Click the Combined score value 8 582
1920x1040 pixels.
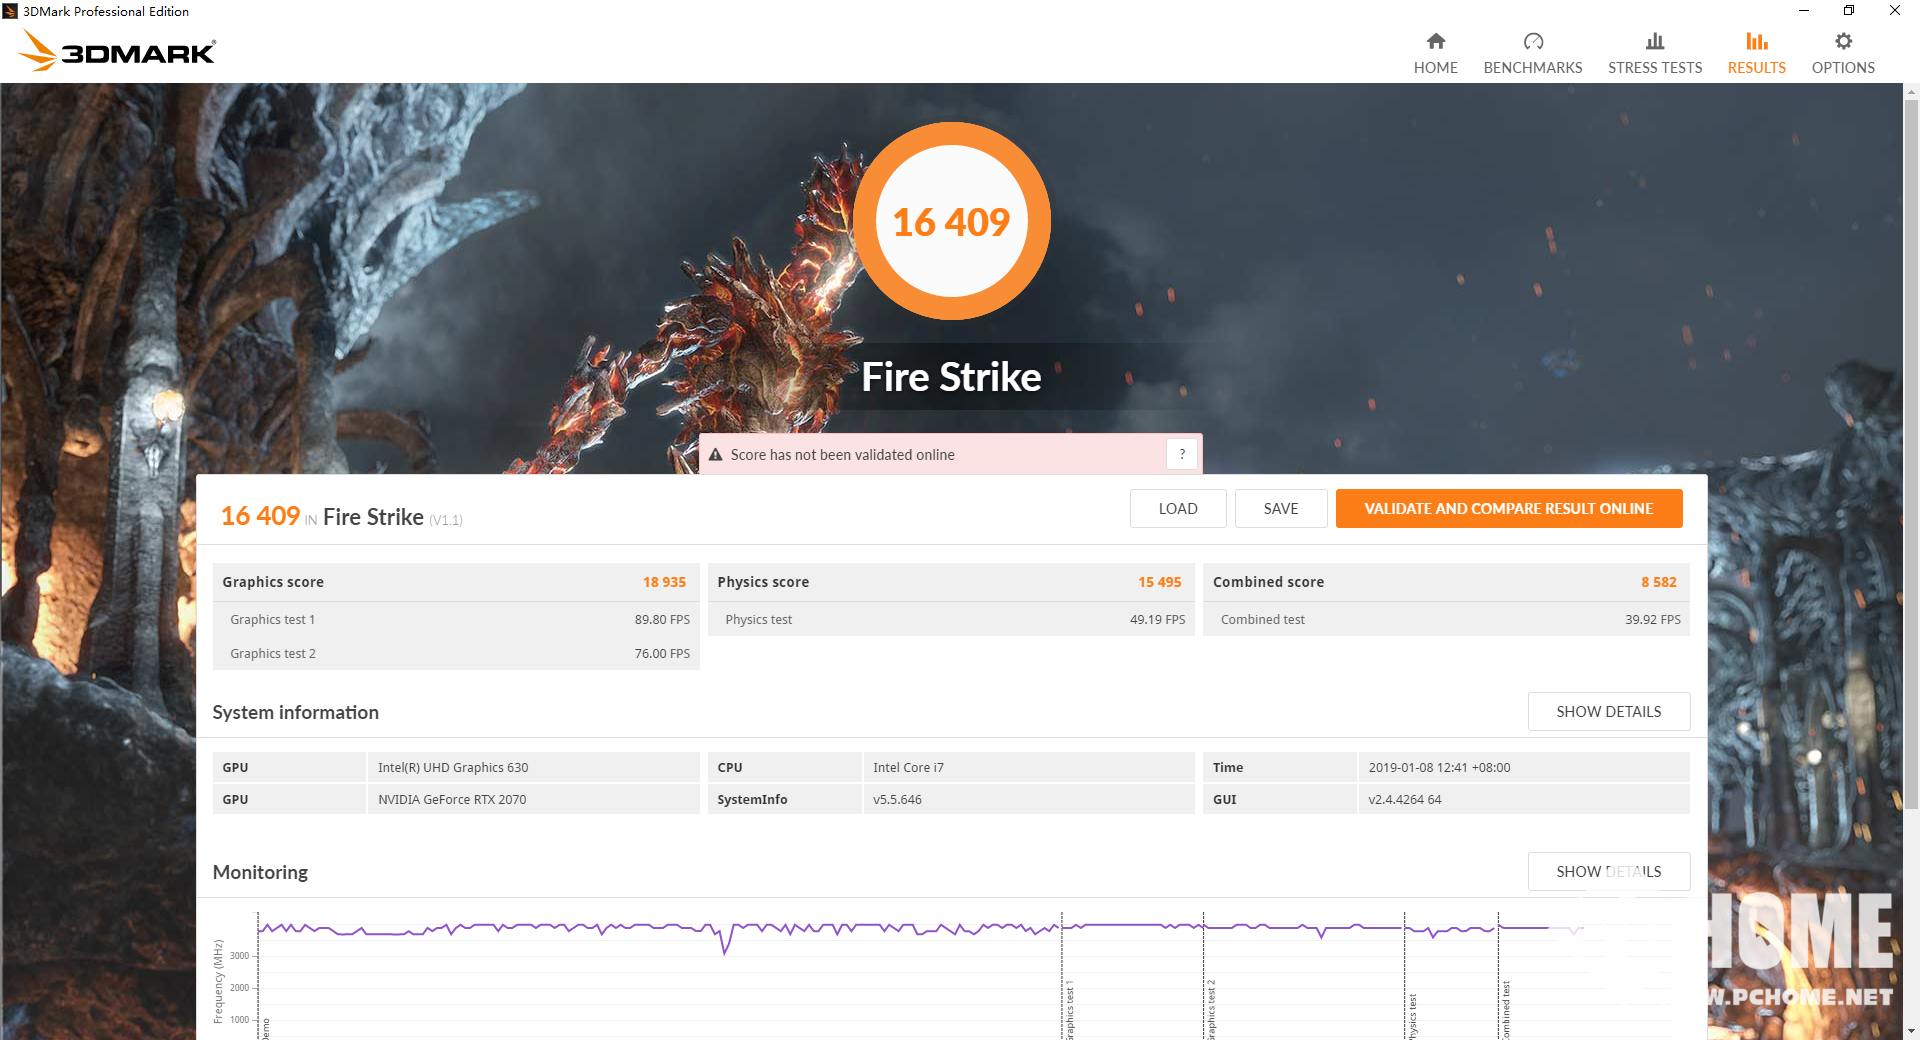(1658, 582)
